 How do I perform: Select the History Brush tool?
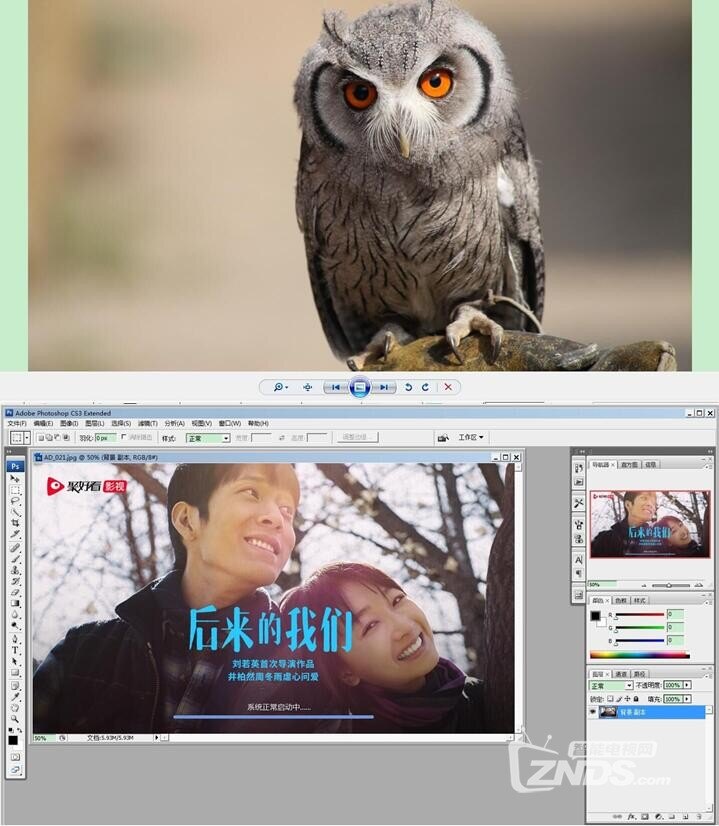coord(15,581)
